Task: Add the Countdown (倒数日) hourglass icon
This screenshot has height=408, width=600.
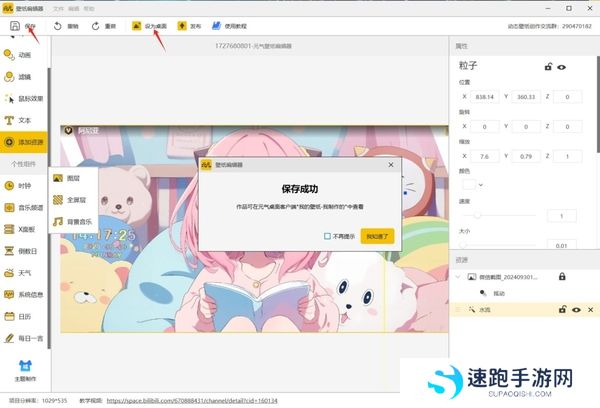Action: [9, 251]
